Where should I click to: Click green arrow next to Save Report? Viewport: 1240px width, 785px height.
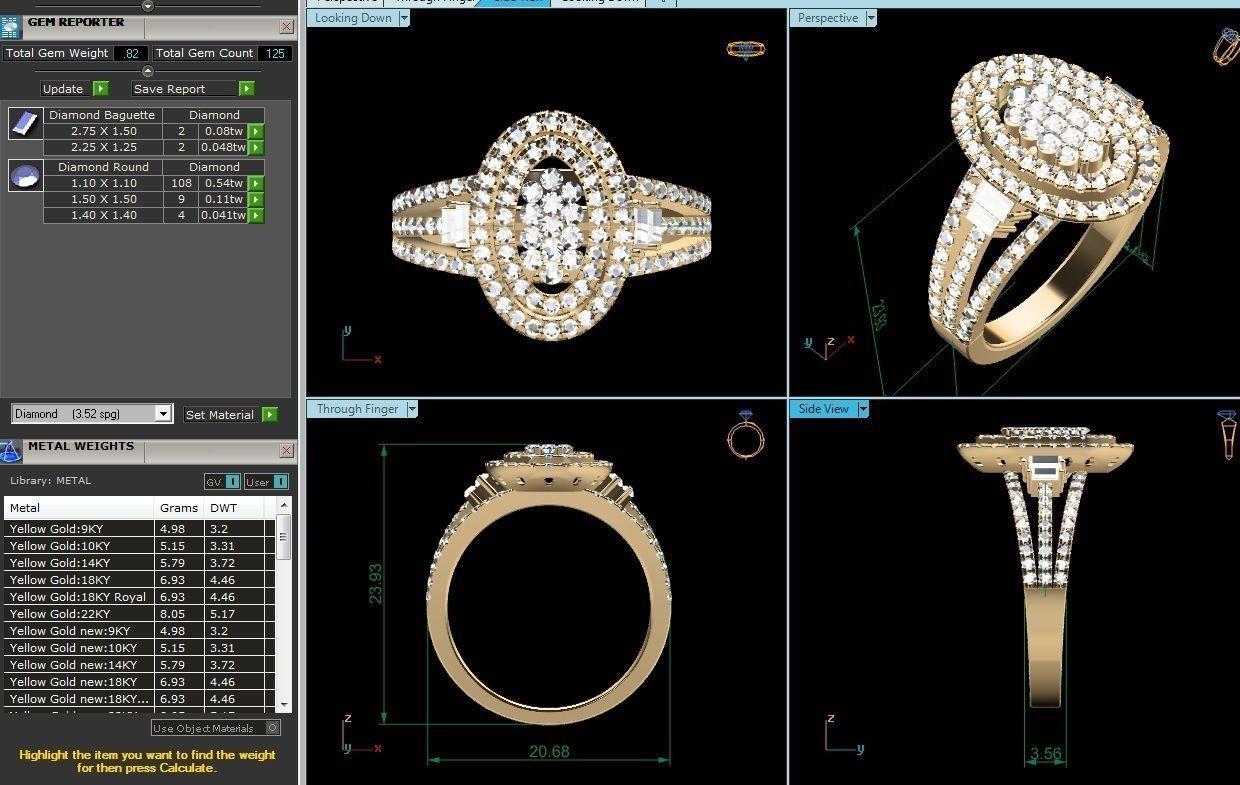246,89
